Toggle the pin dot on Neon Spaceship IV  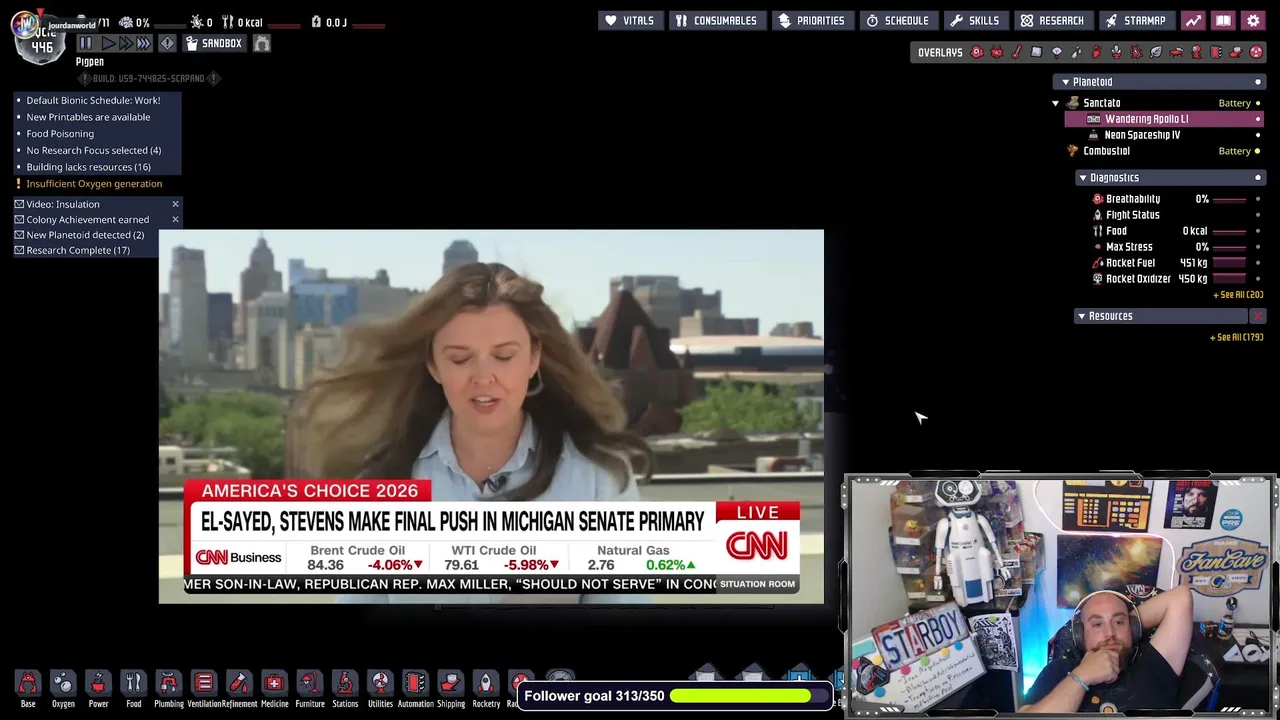(1258, 135)
